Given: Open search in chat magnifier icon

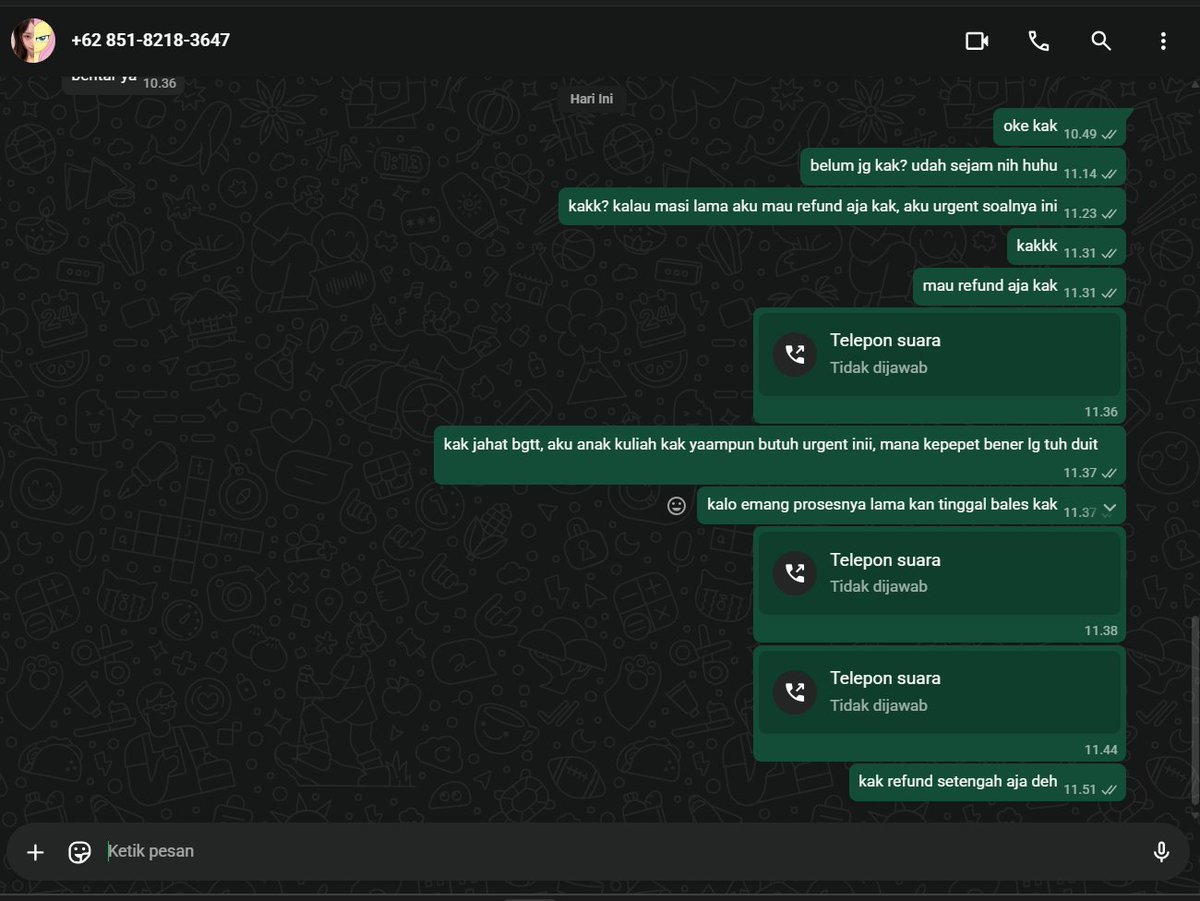Looking at the screenshot, I should 1100,41.
